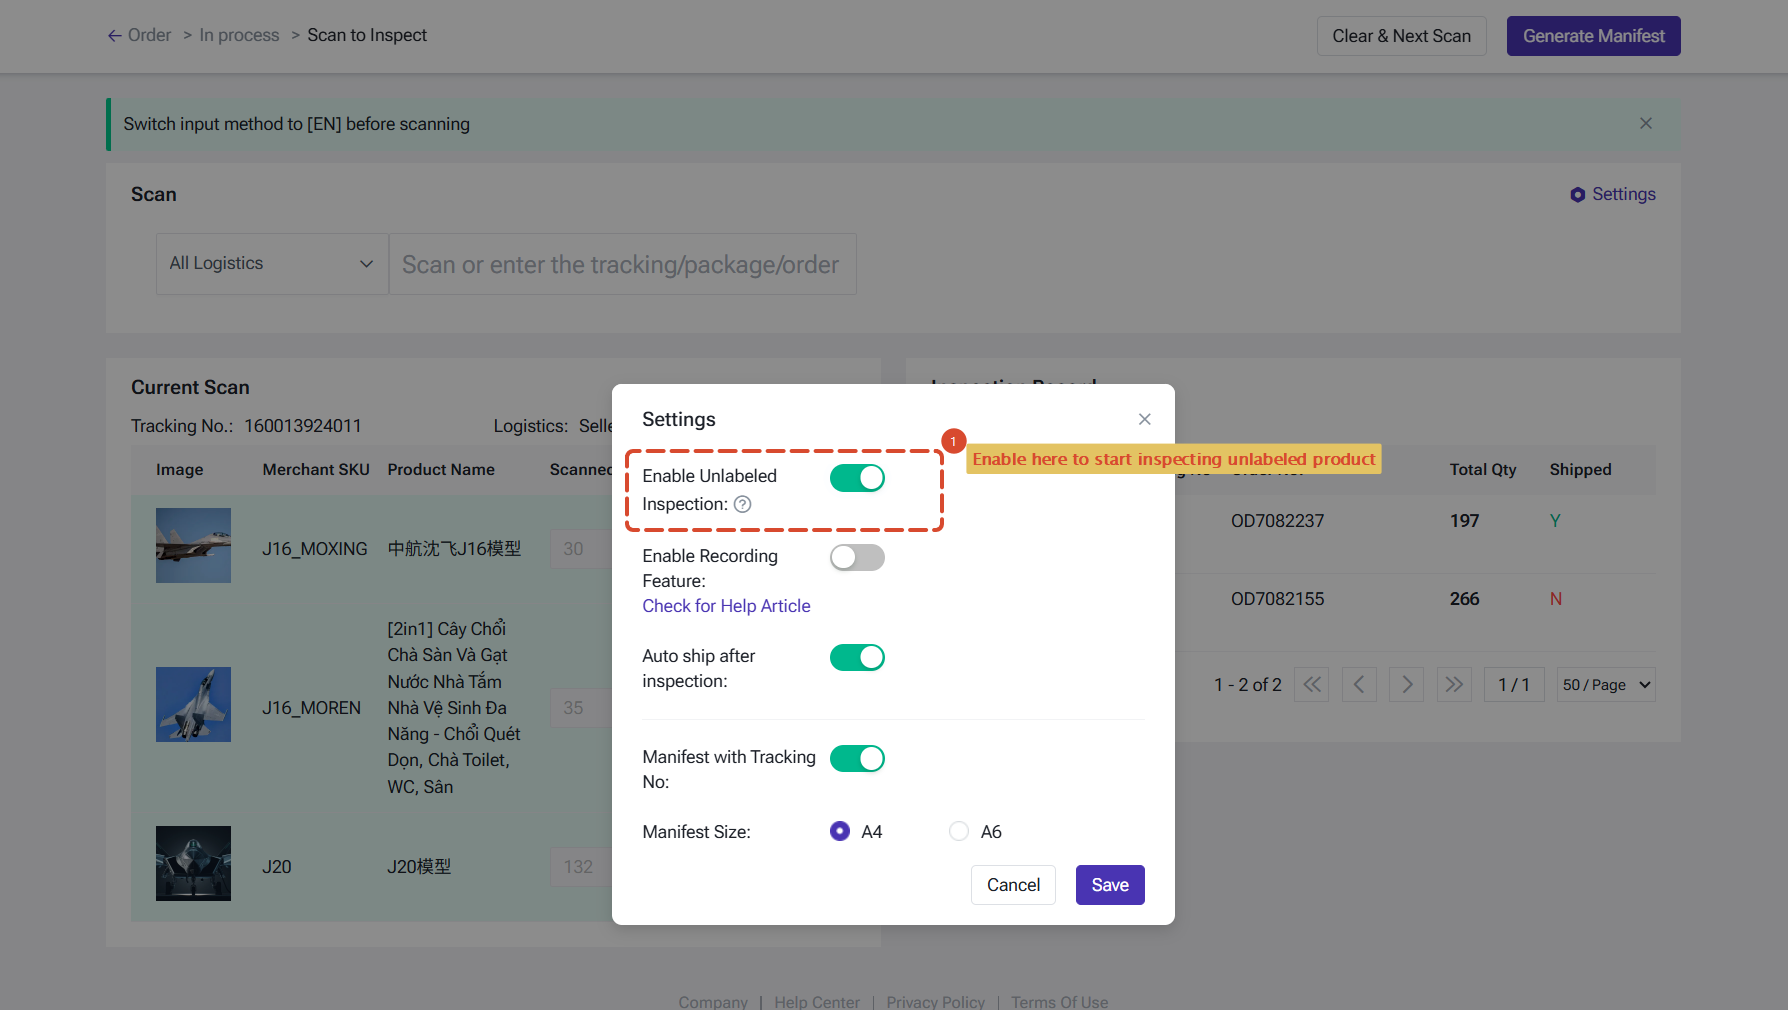Click the page number box showing 1 / 1
The height and width of the screenshot is (1010, 1788).
tap(1514, 685)
